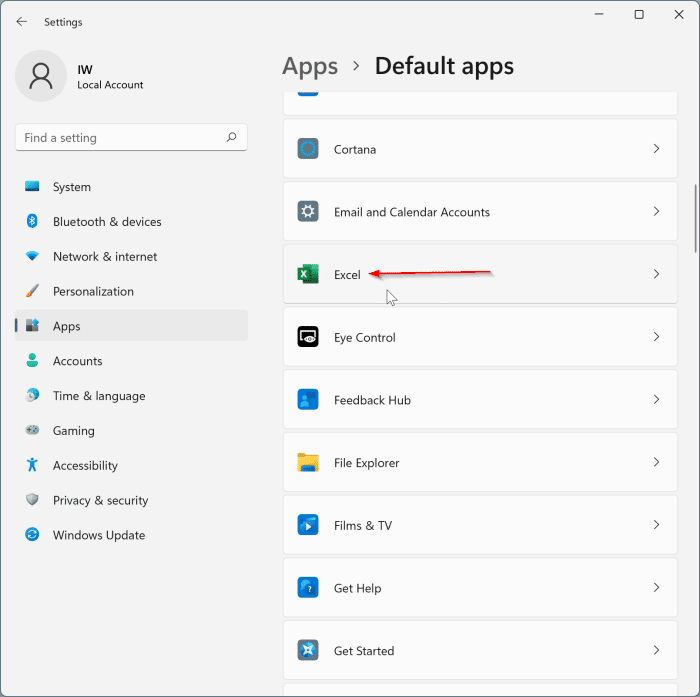Click the Privacy shield icon

32,500
